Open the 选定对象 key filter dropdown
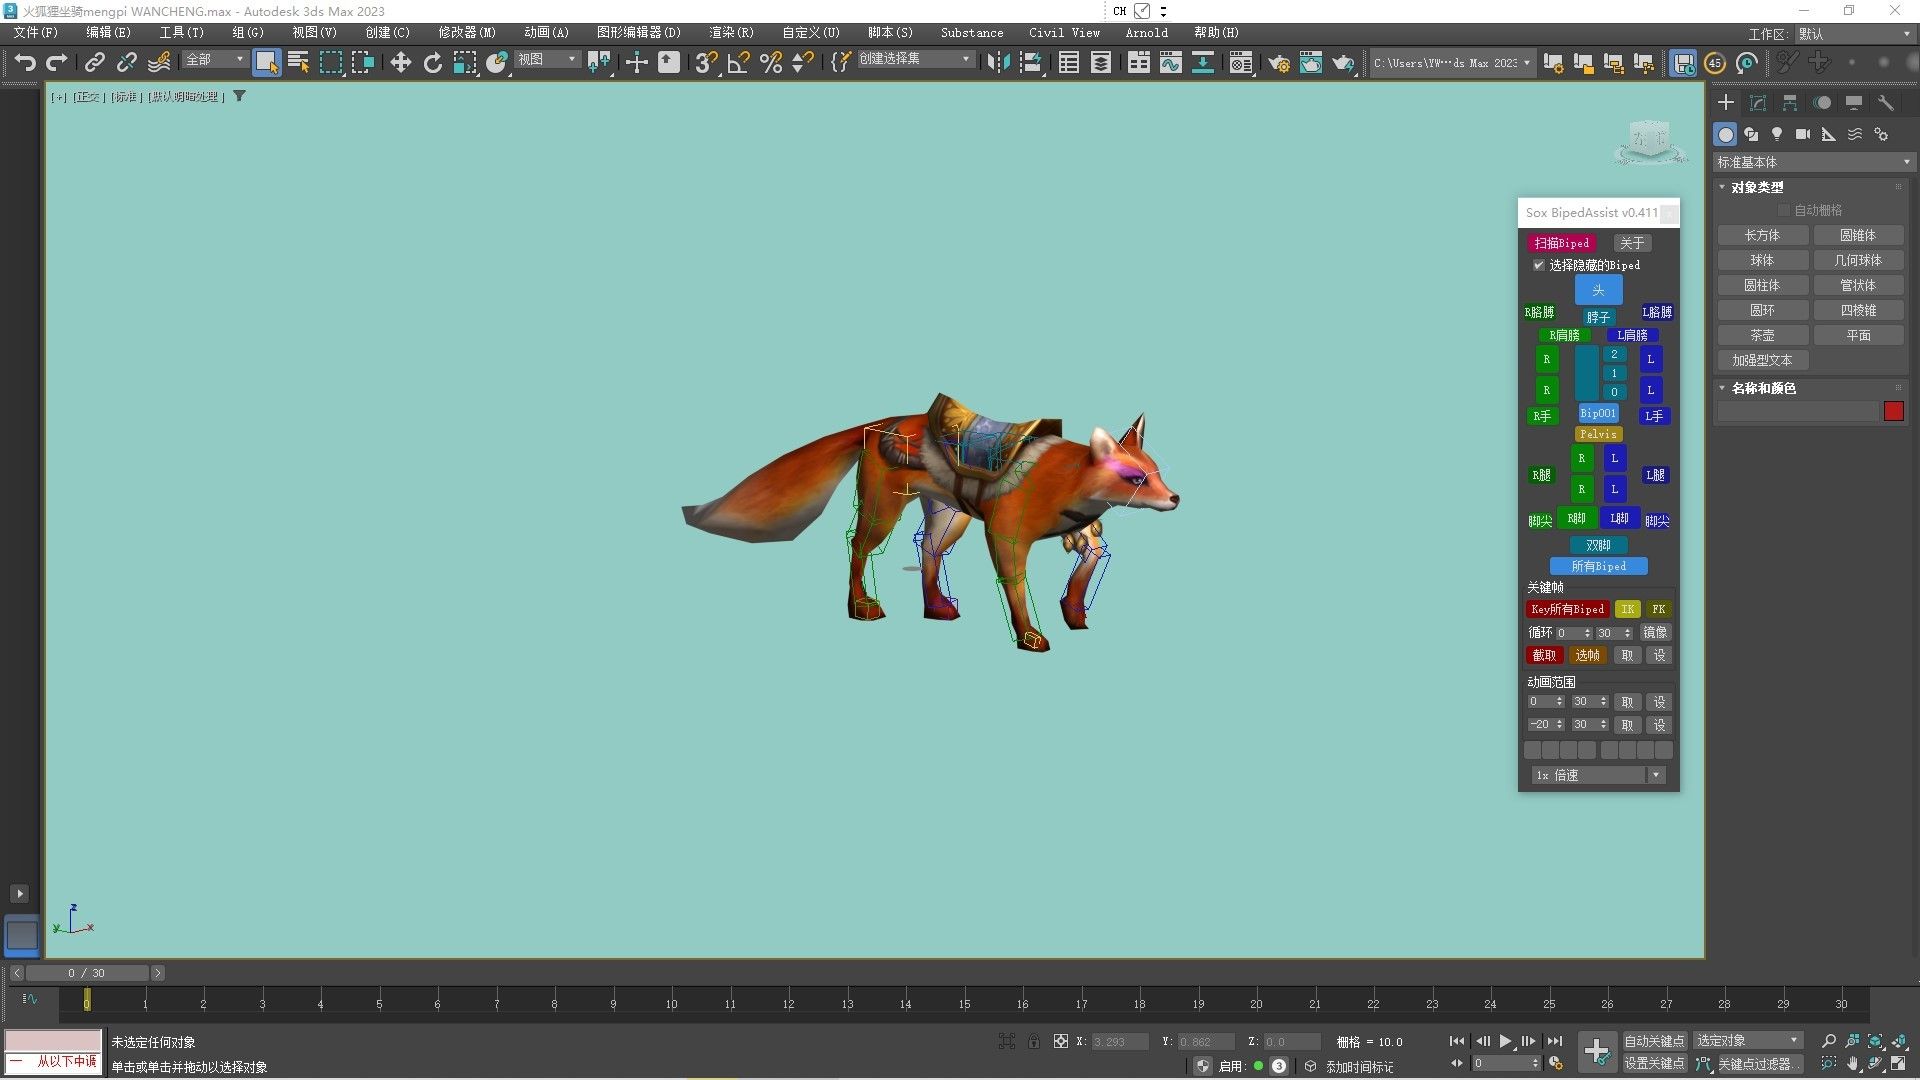1920x1080 pixels. coord(1747,1041)
